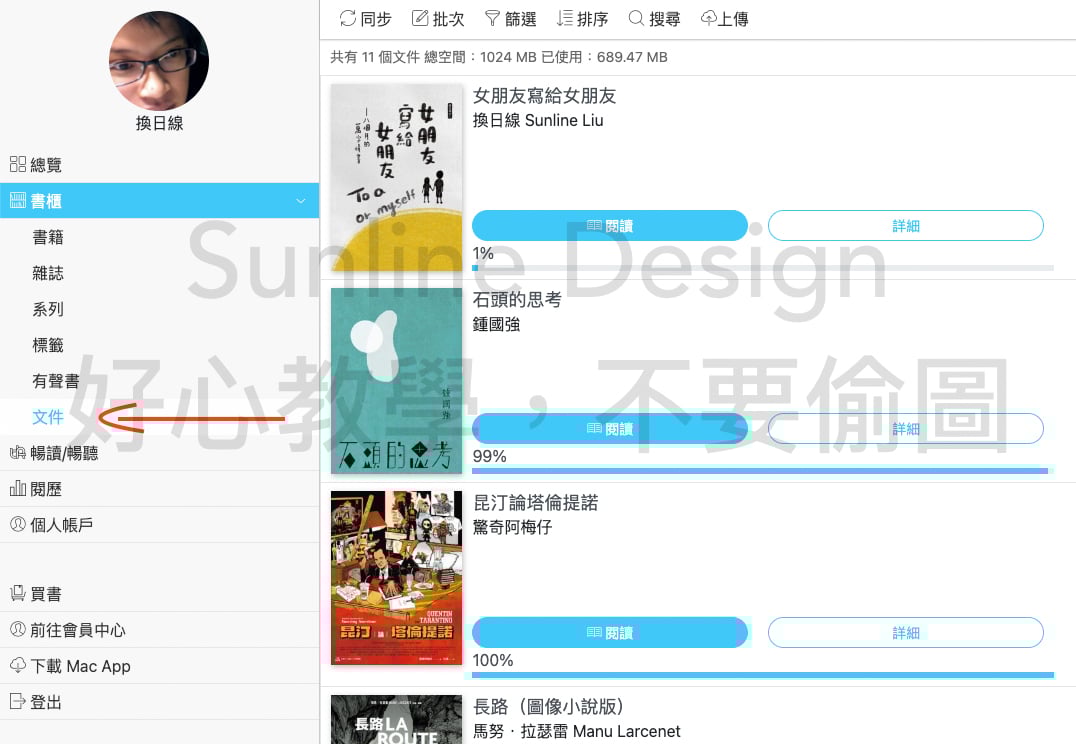
Task: Select 有聲書 in the bookshelf submenu
Action: coord(56,381)
